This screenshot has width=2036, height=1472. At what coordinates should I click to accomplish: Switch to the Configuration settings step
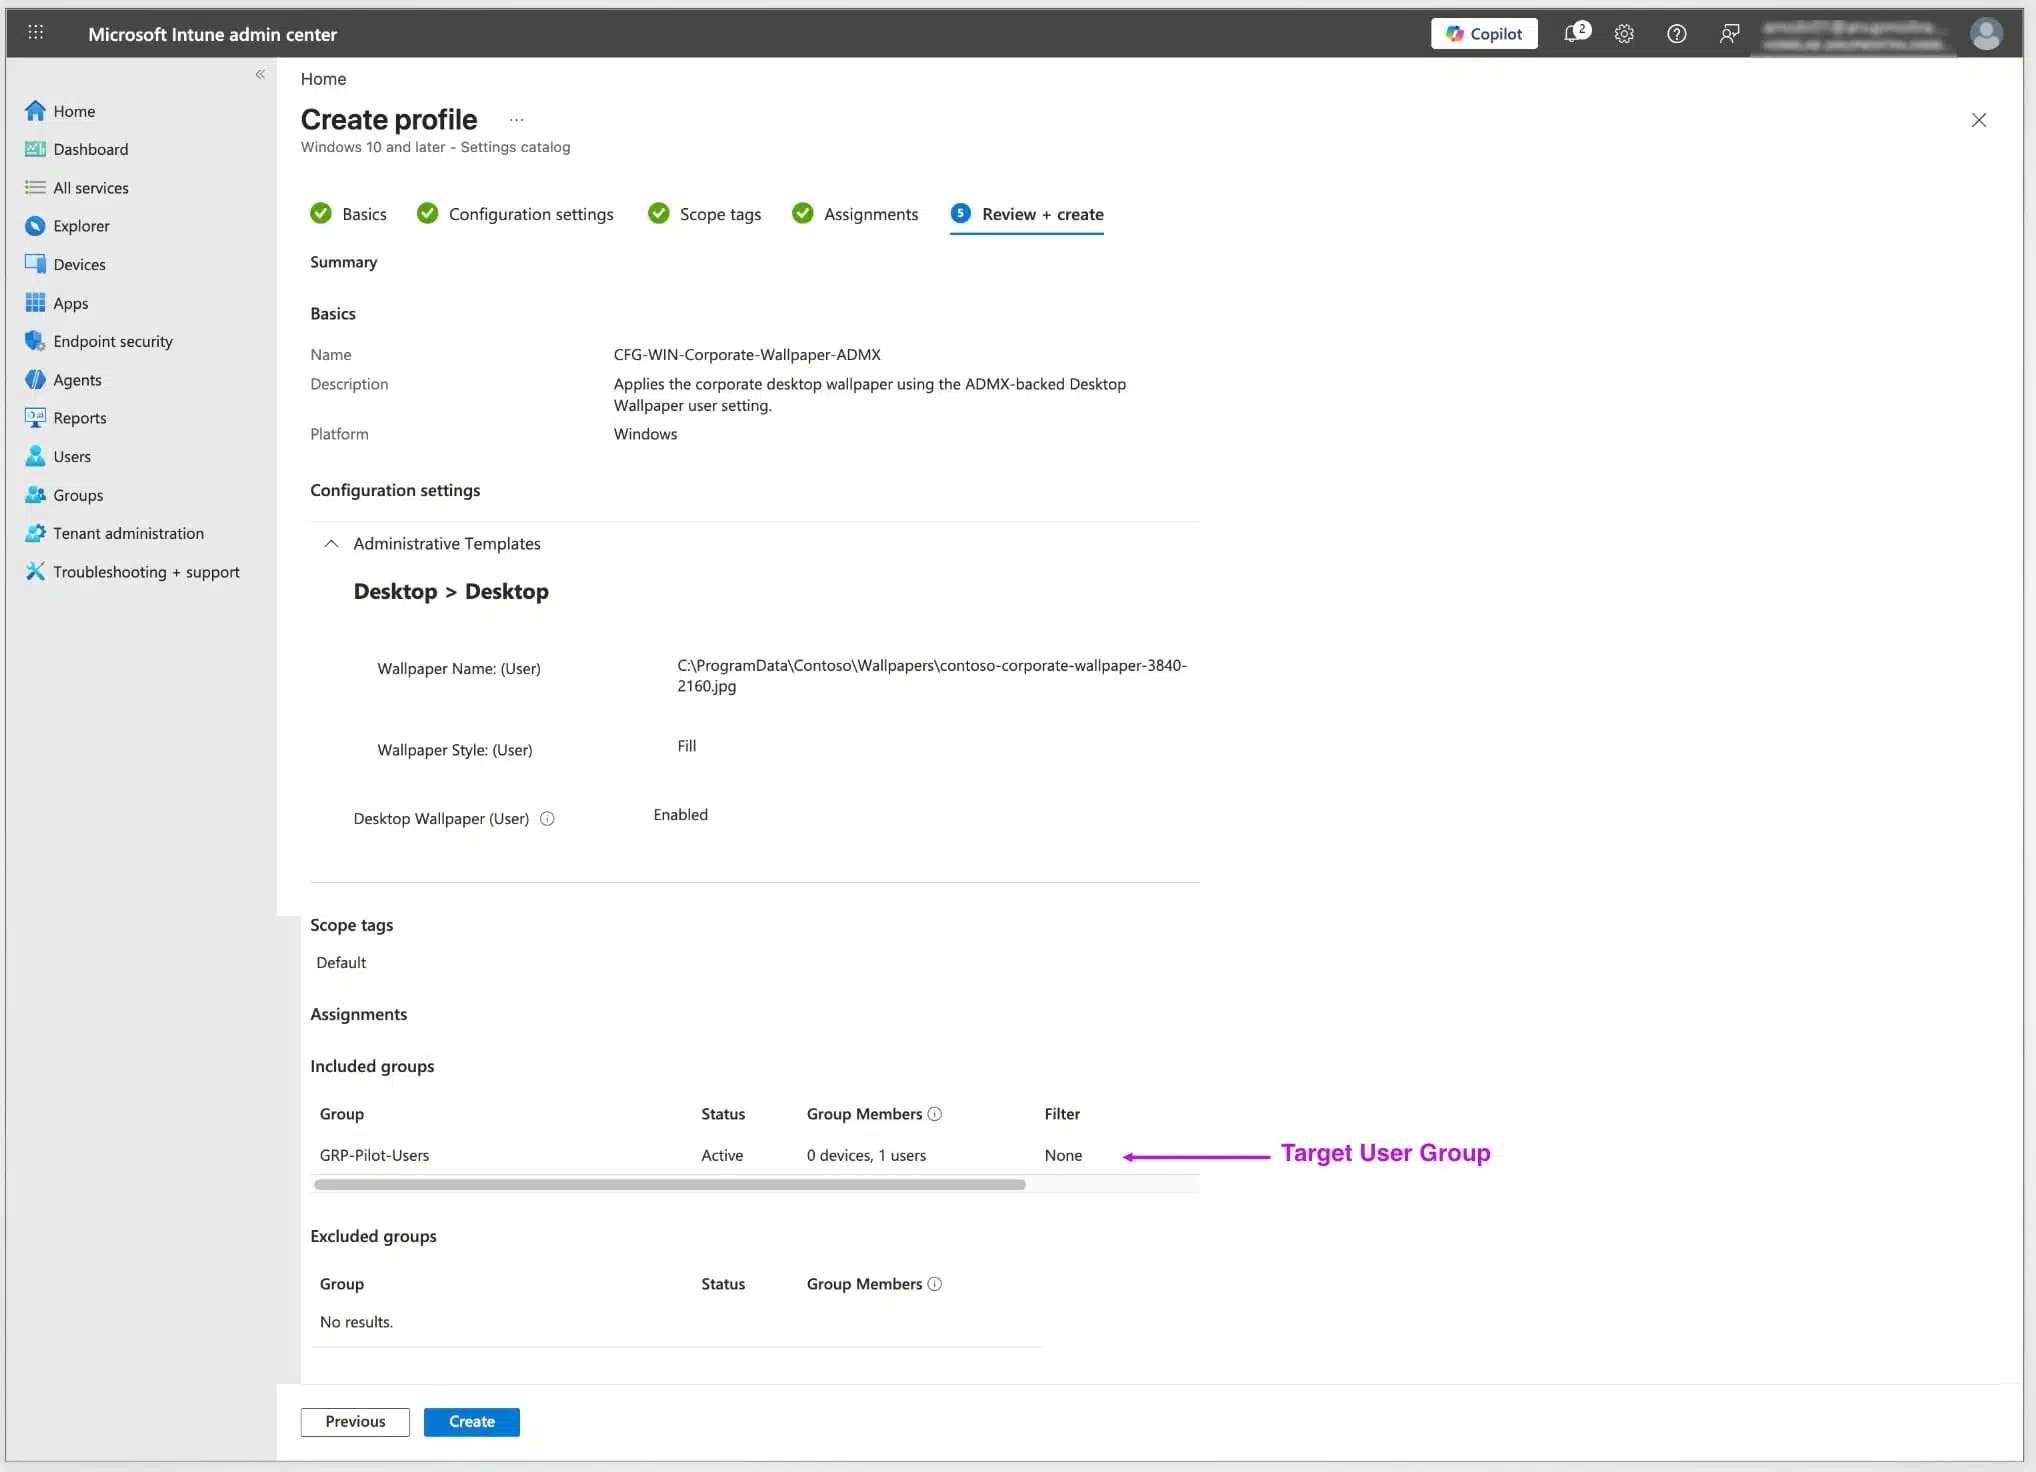(x=515, y=214)
